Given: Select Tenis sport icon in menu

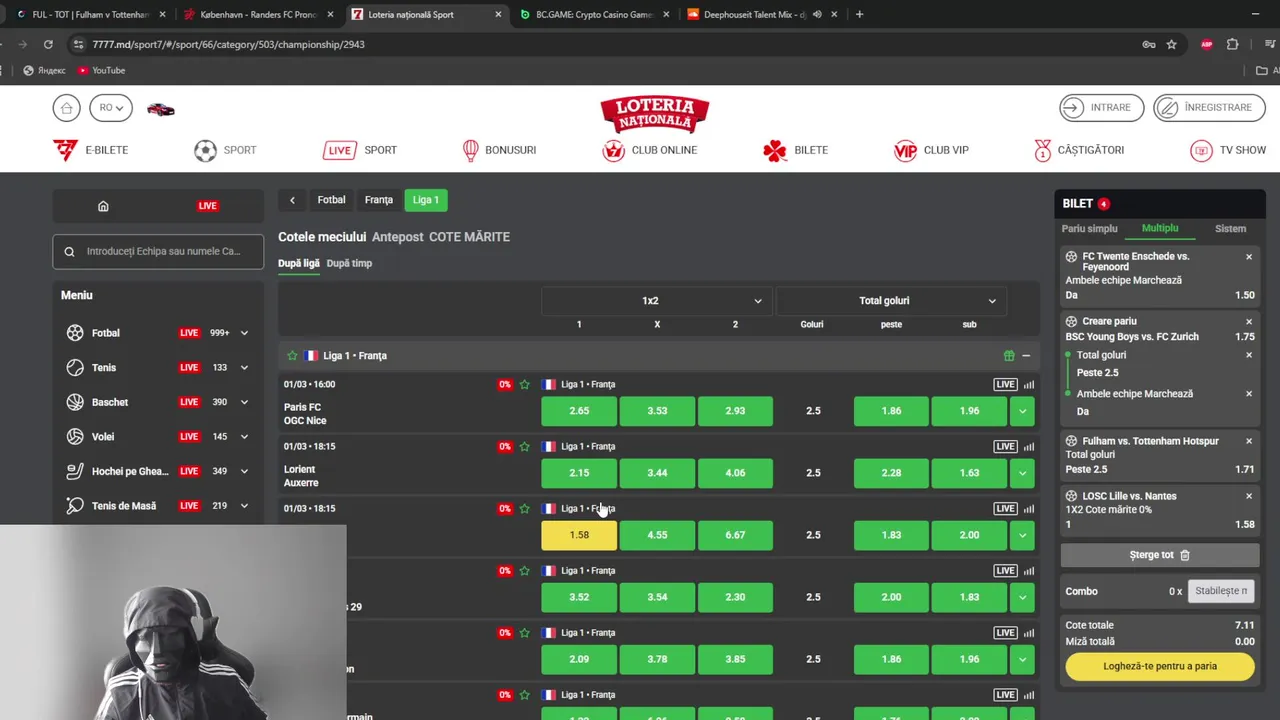Looking at the screenshot, I should pyautogui.click(x=75, y=368).
